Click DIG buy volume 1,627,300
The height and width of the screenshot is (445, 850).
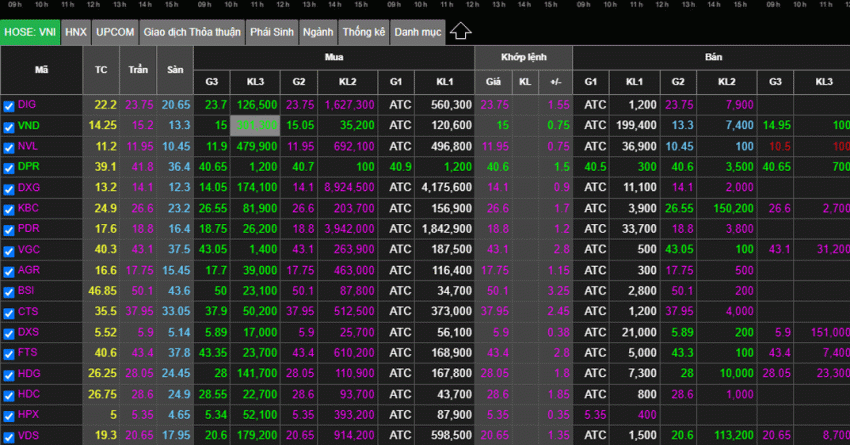pyautogui.click(x=350, y=105)
